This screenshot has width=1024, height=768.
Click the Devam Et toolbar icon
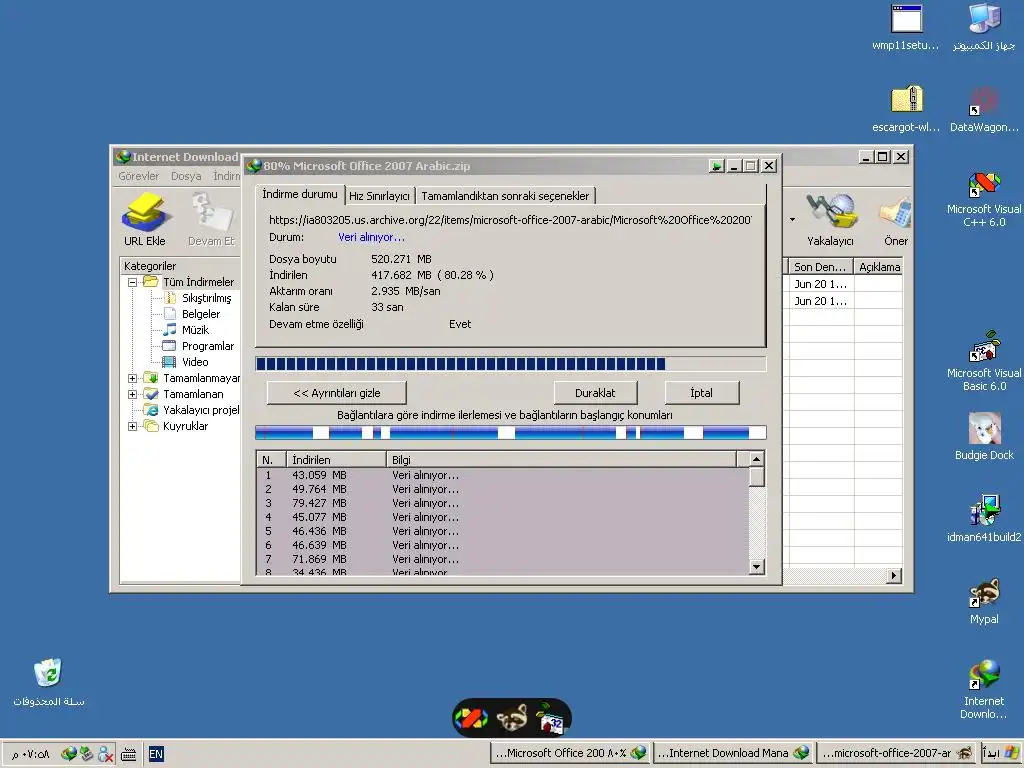pos(211,214)
